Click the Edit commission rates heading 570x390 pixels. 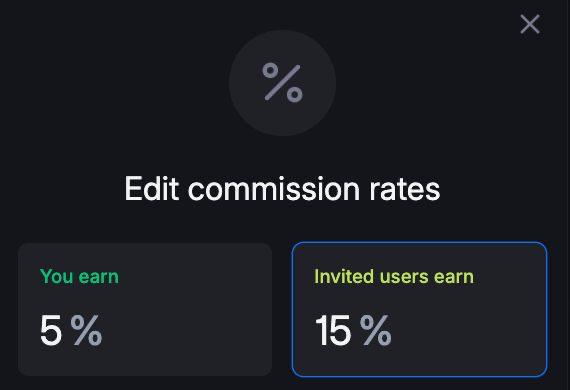[x=282, y=188]
